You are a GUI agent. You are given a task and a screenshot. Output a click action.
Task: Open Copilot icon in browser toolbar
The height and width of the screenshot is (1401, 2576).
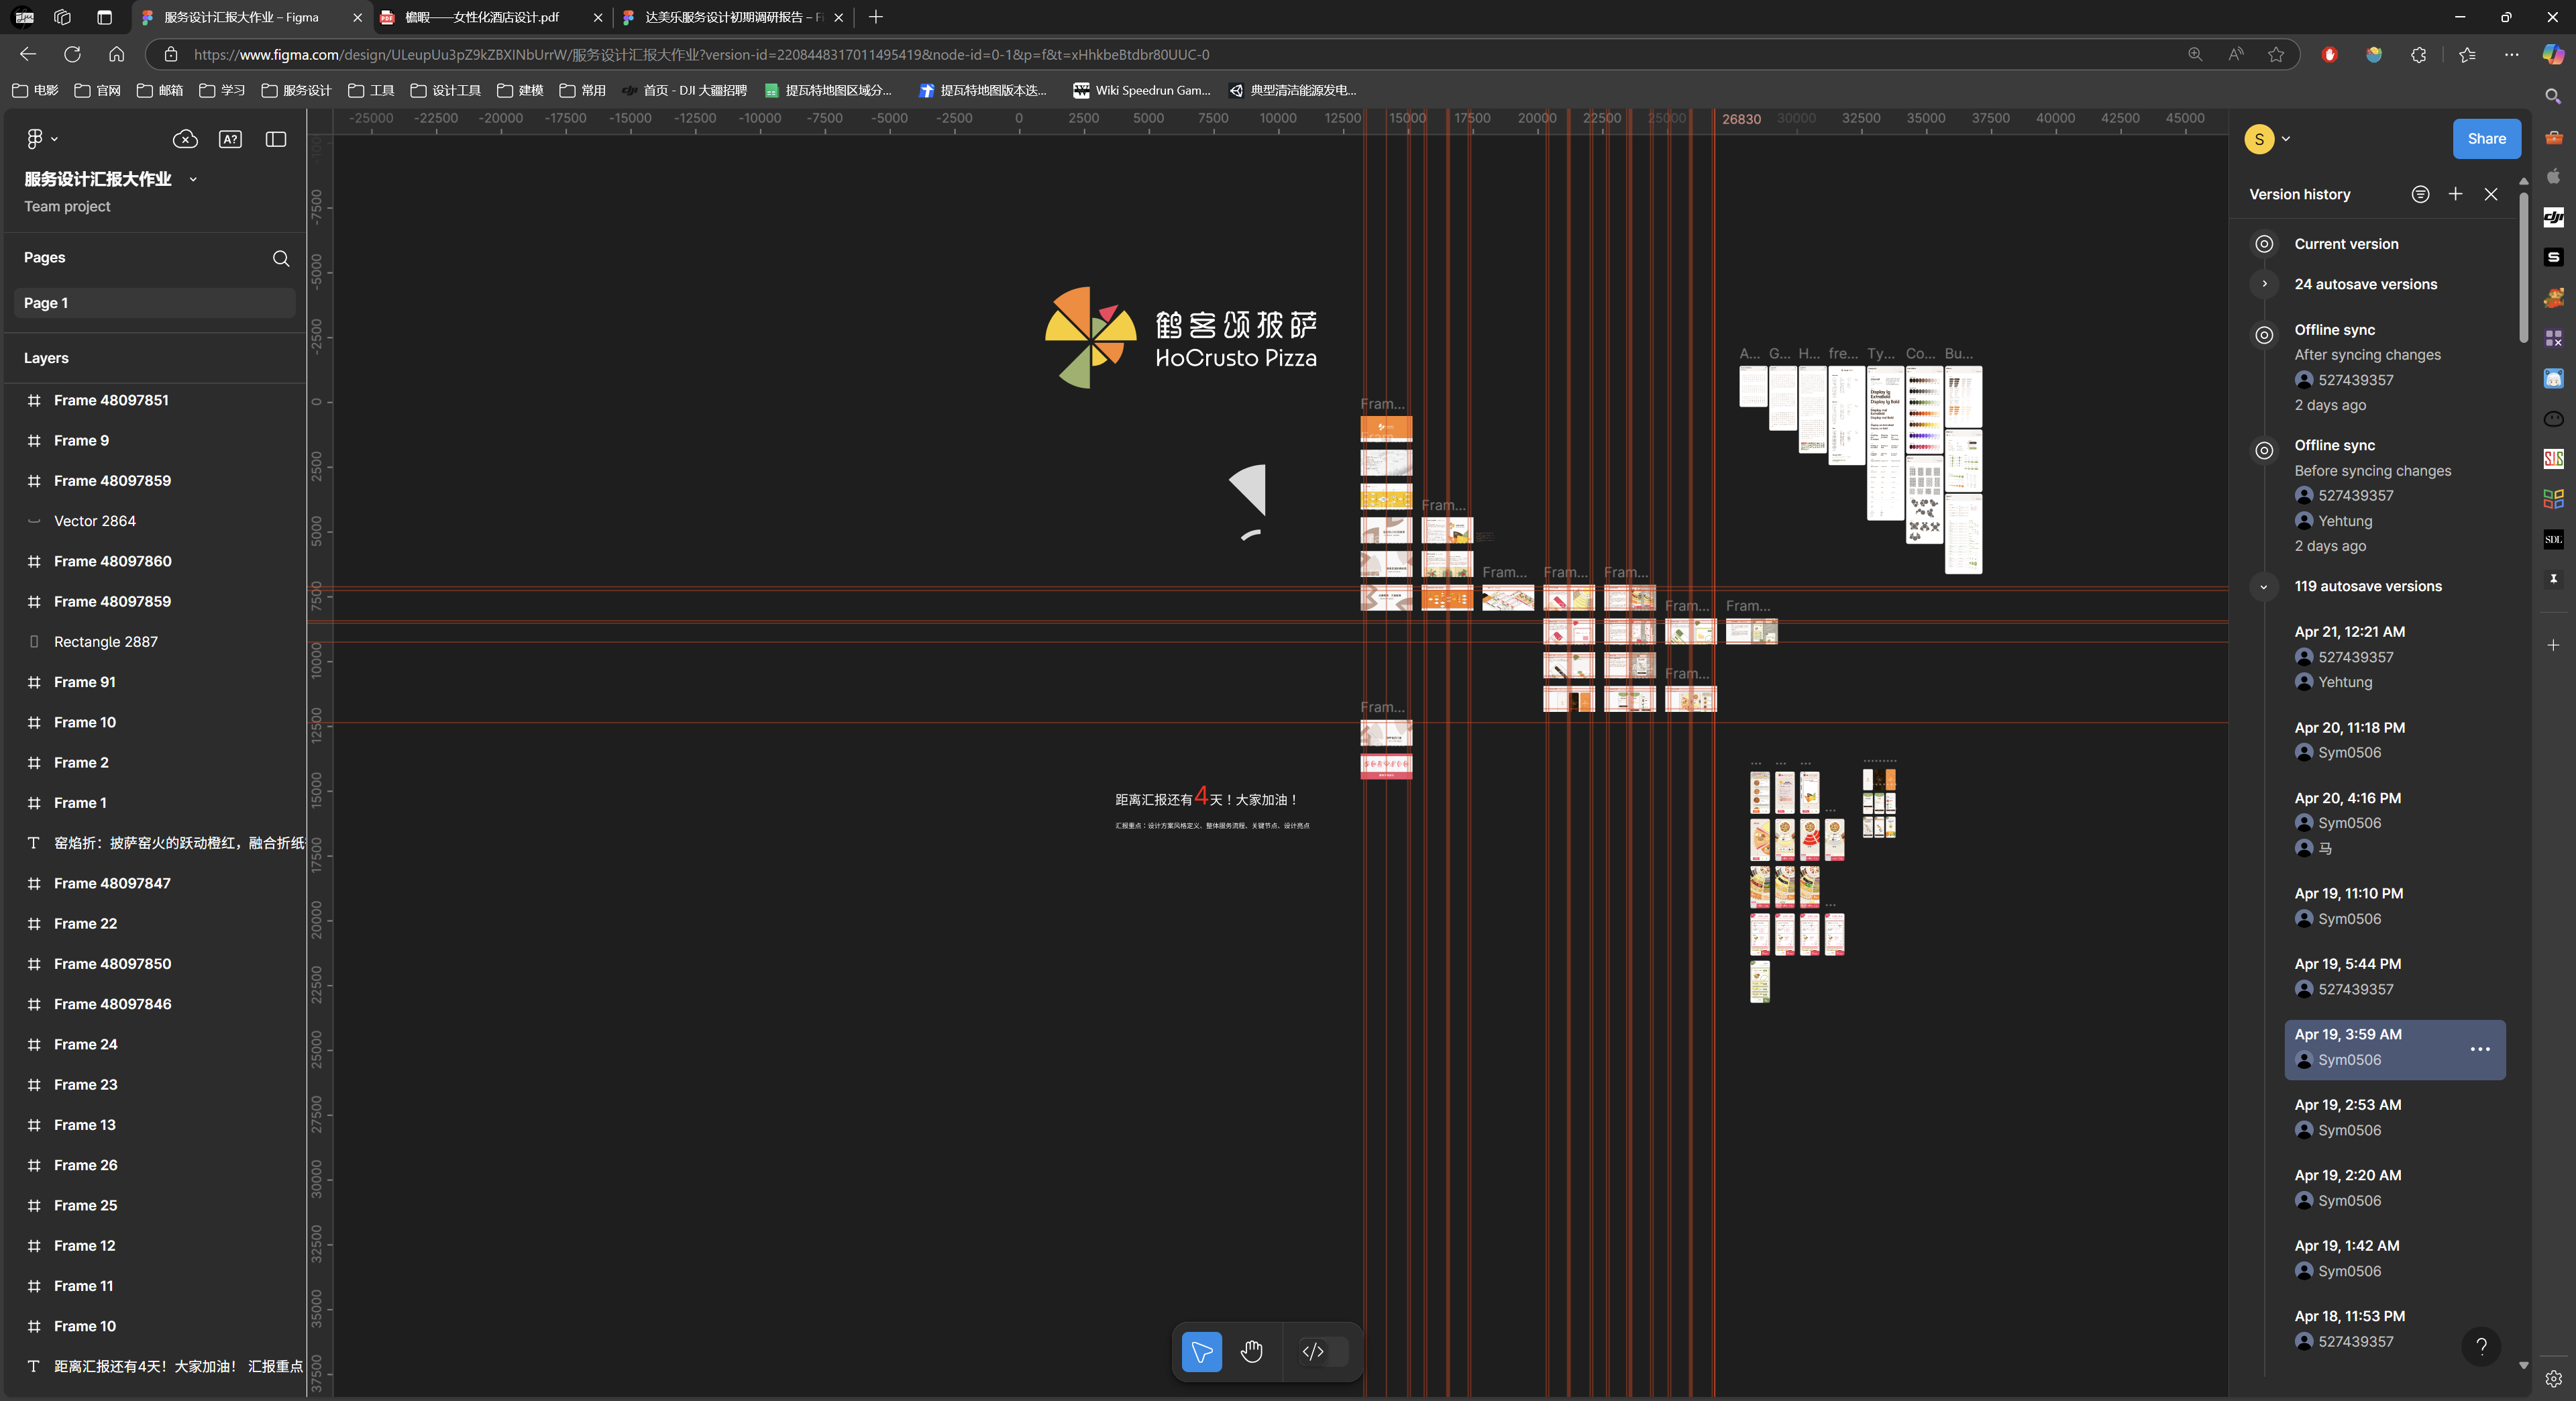[x=2553, y=54]
